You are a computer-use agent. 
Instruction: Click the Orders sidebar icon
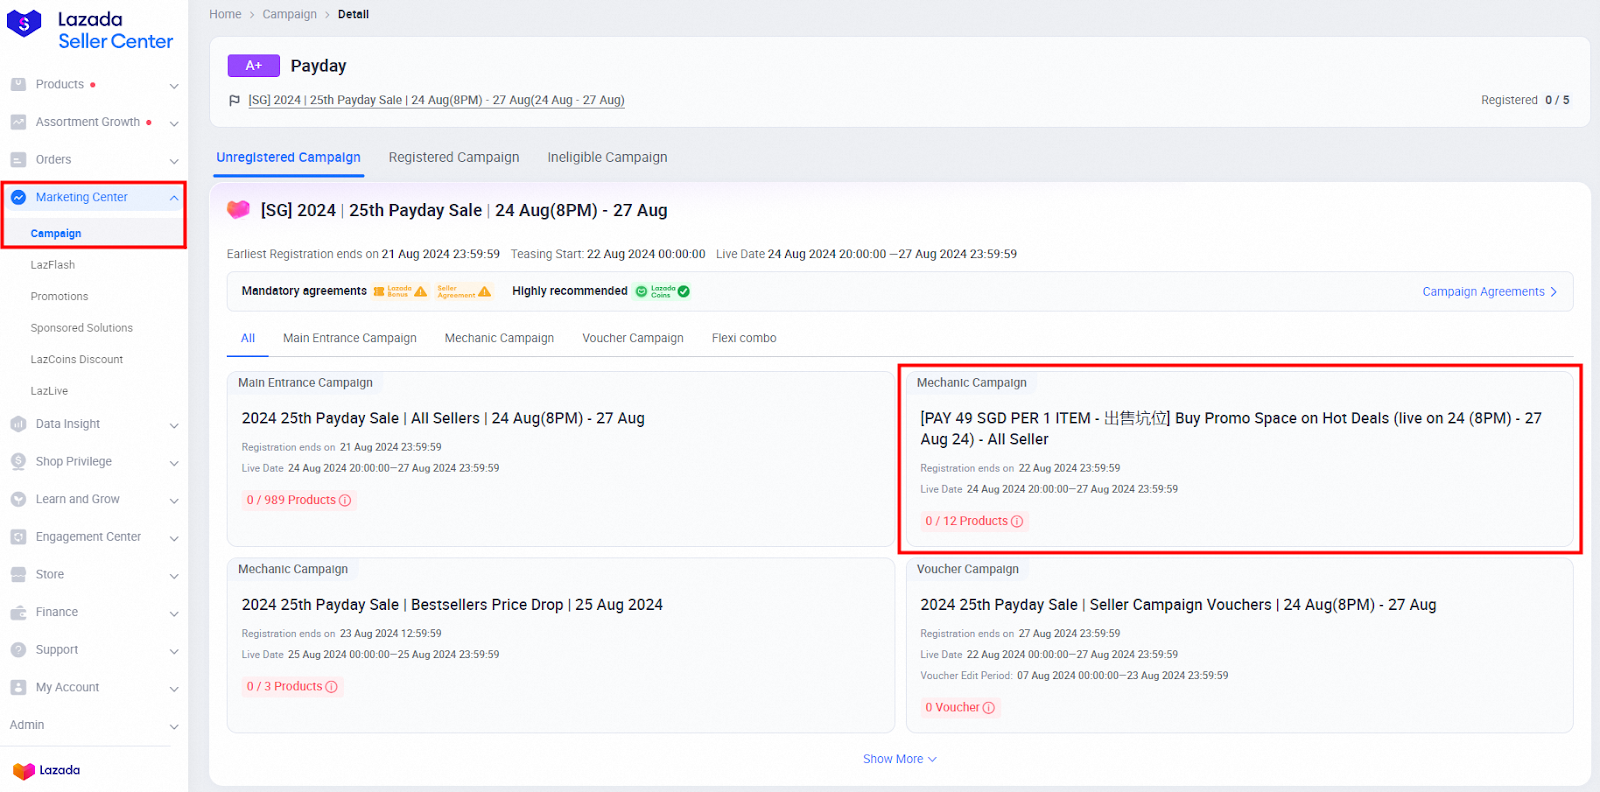coord(18,160)
